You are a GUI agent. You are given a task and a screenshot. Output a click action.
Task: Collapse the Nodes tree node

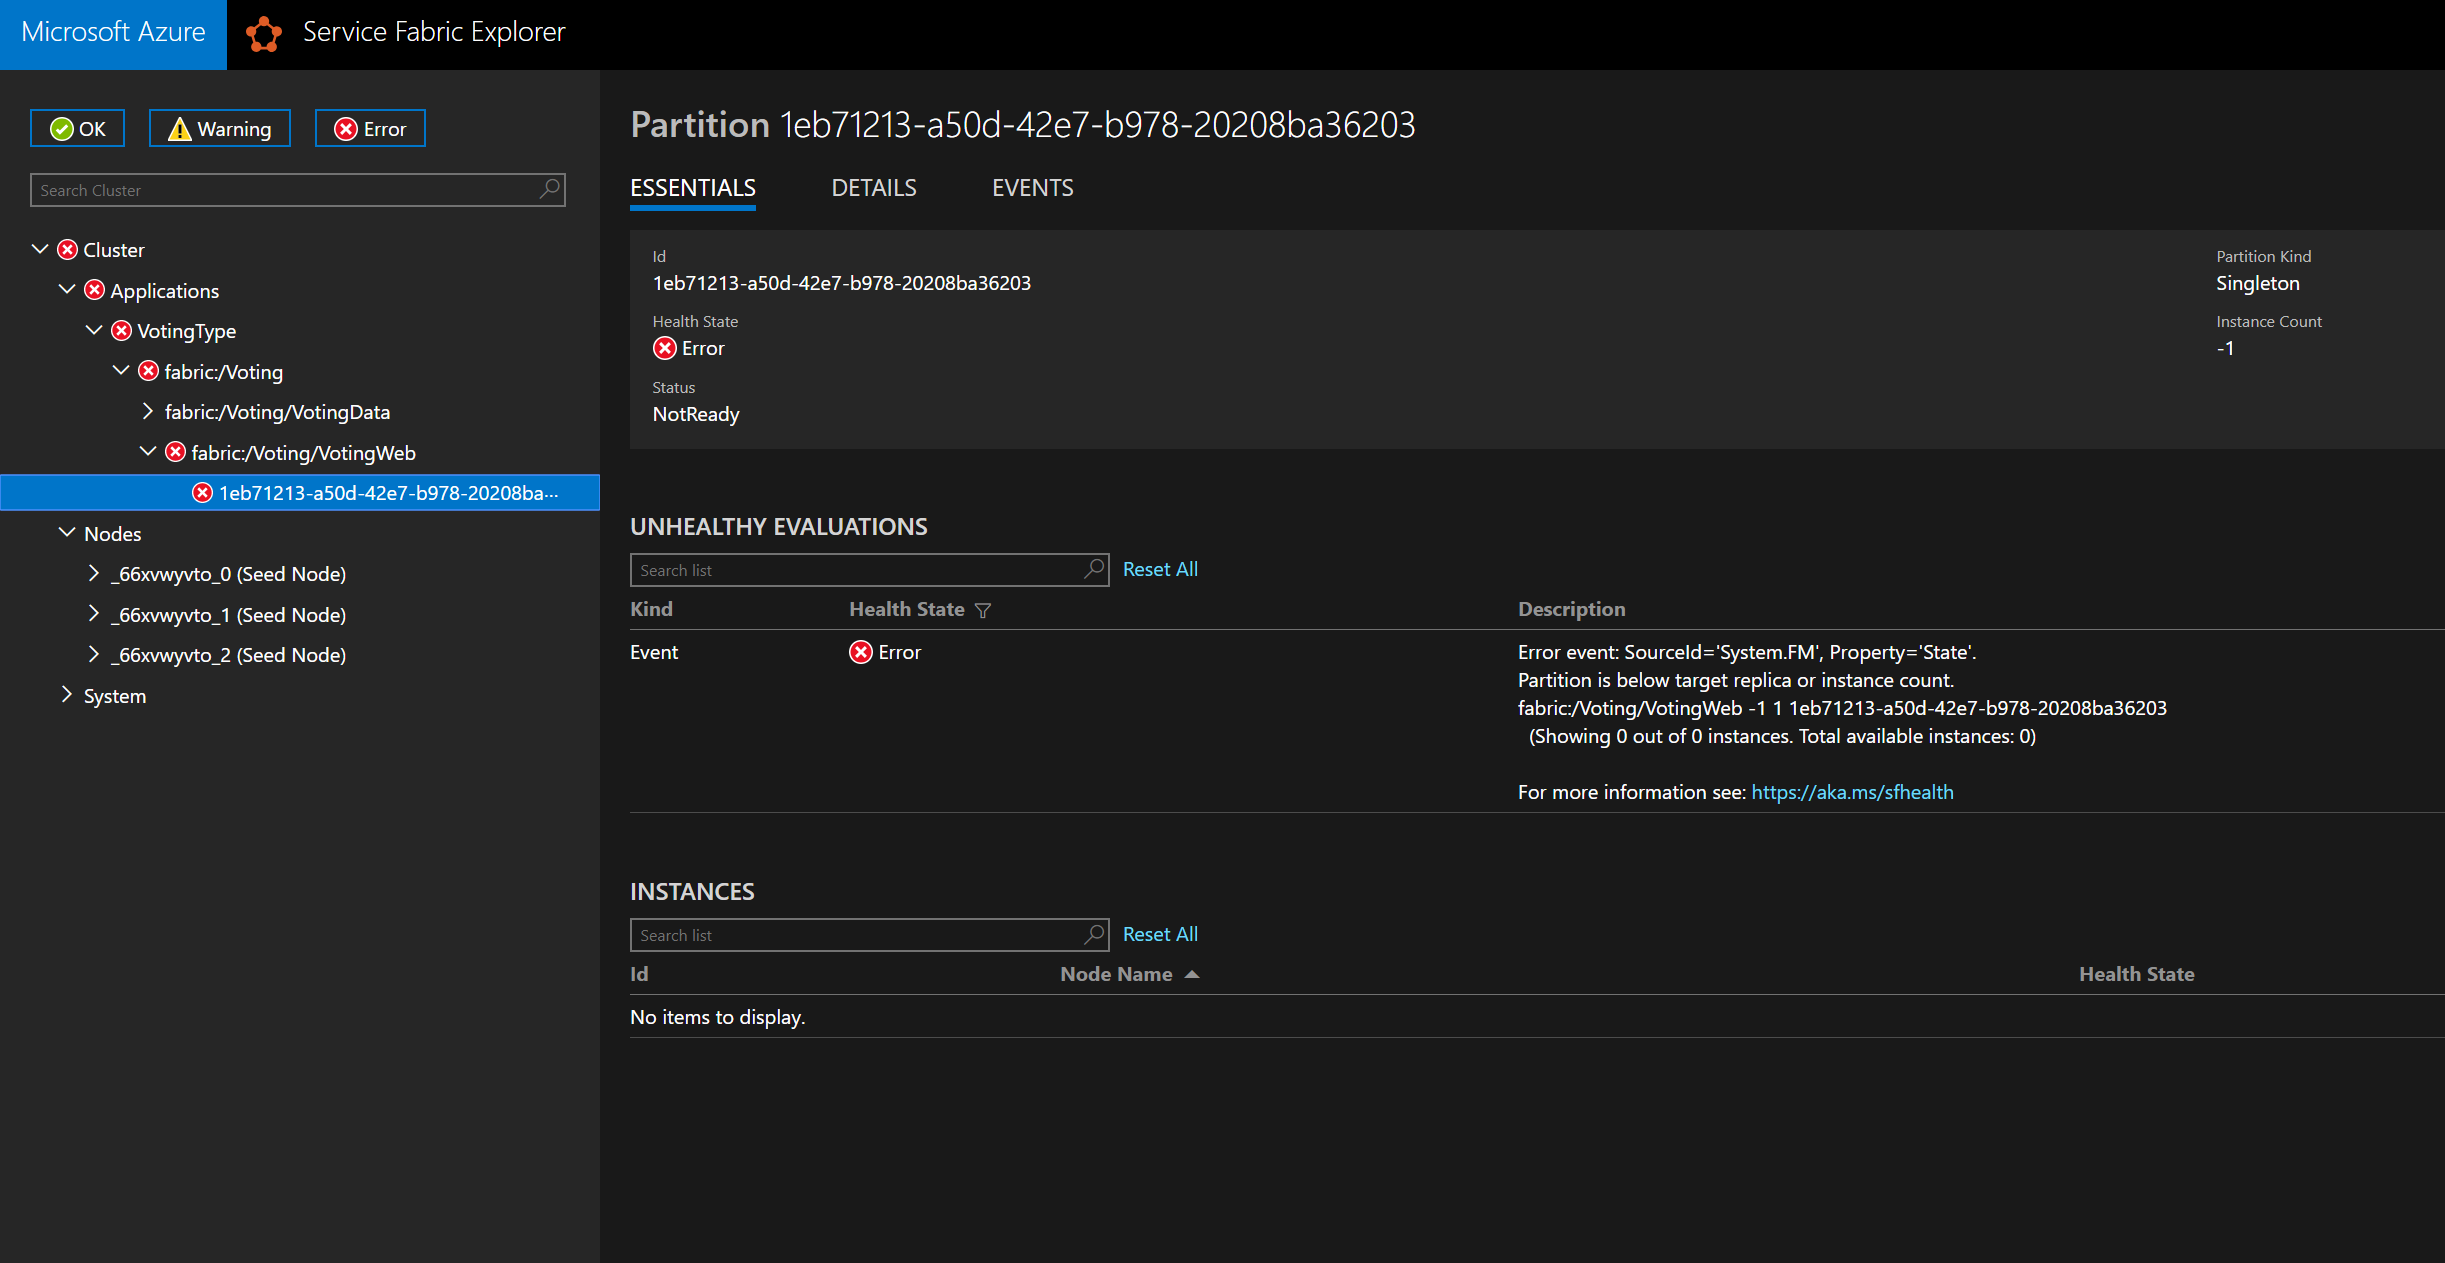[67, 532]
